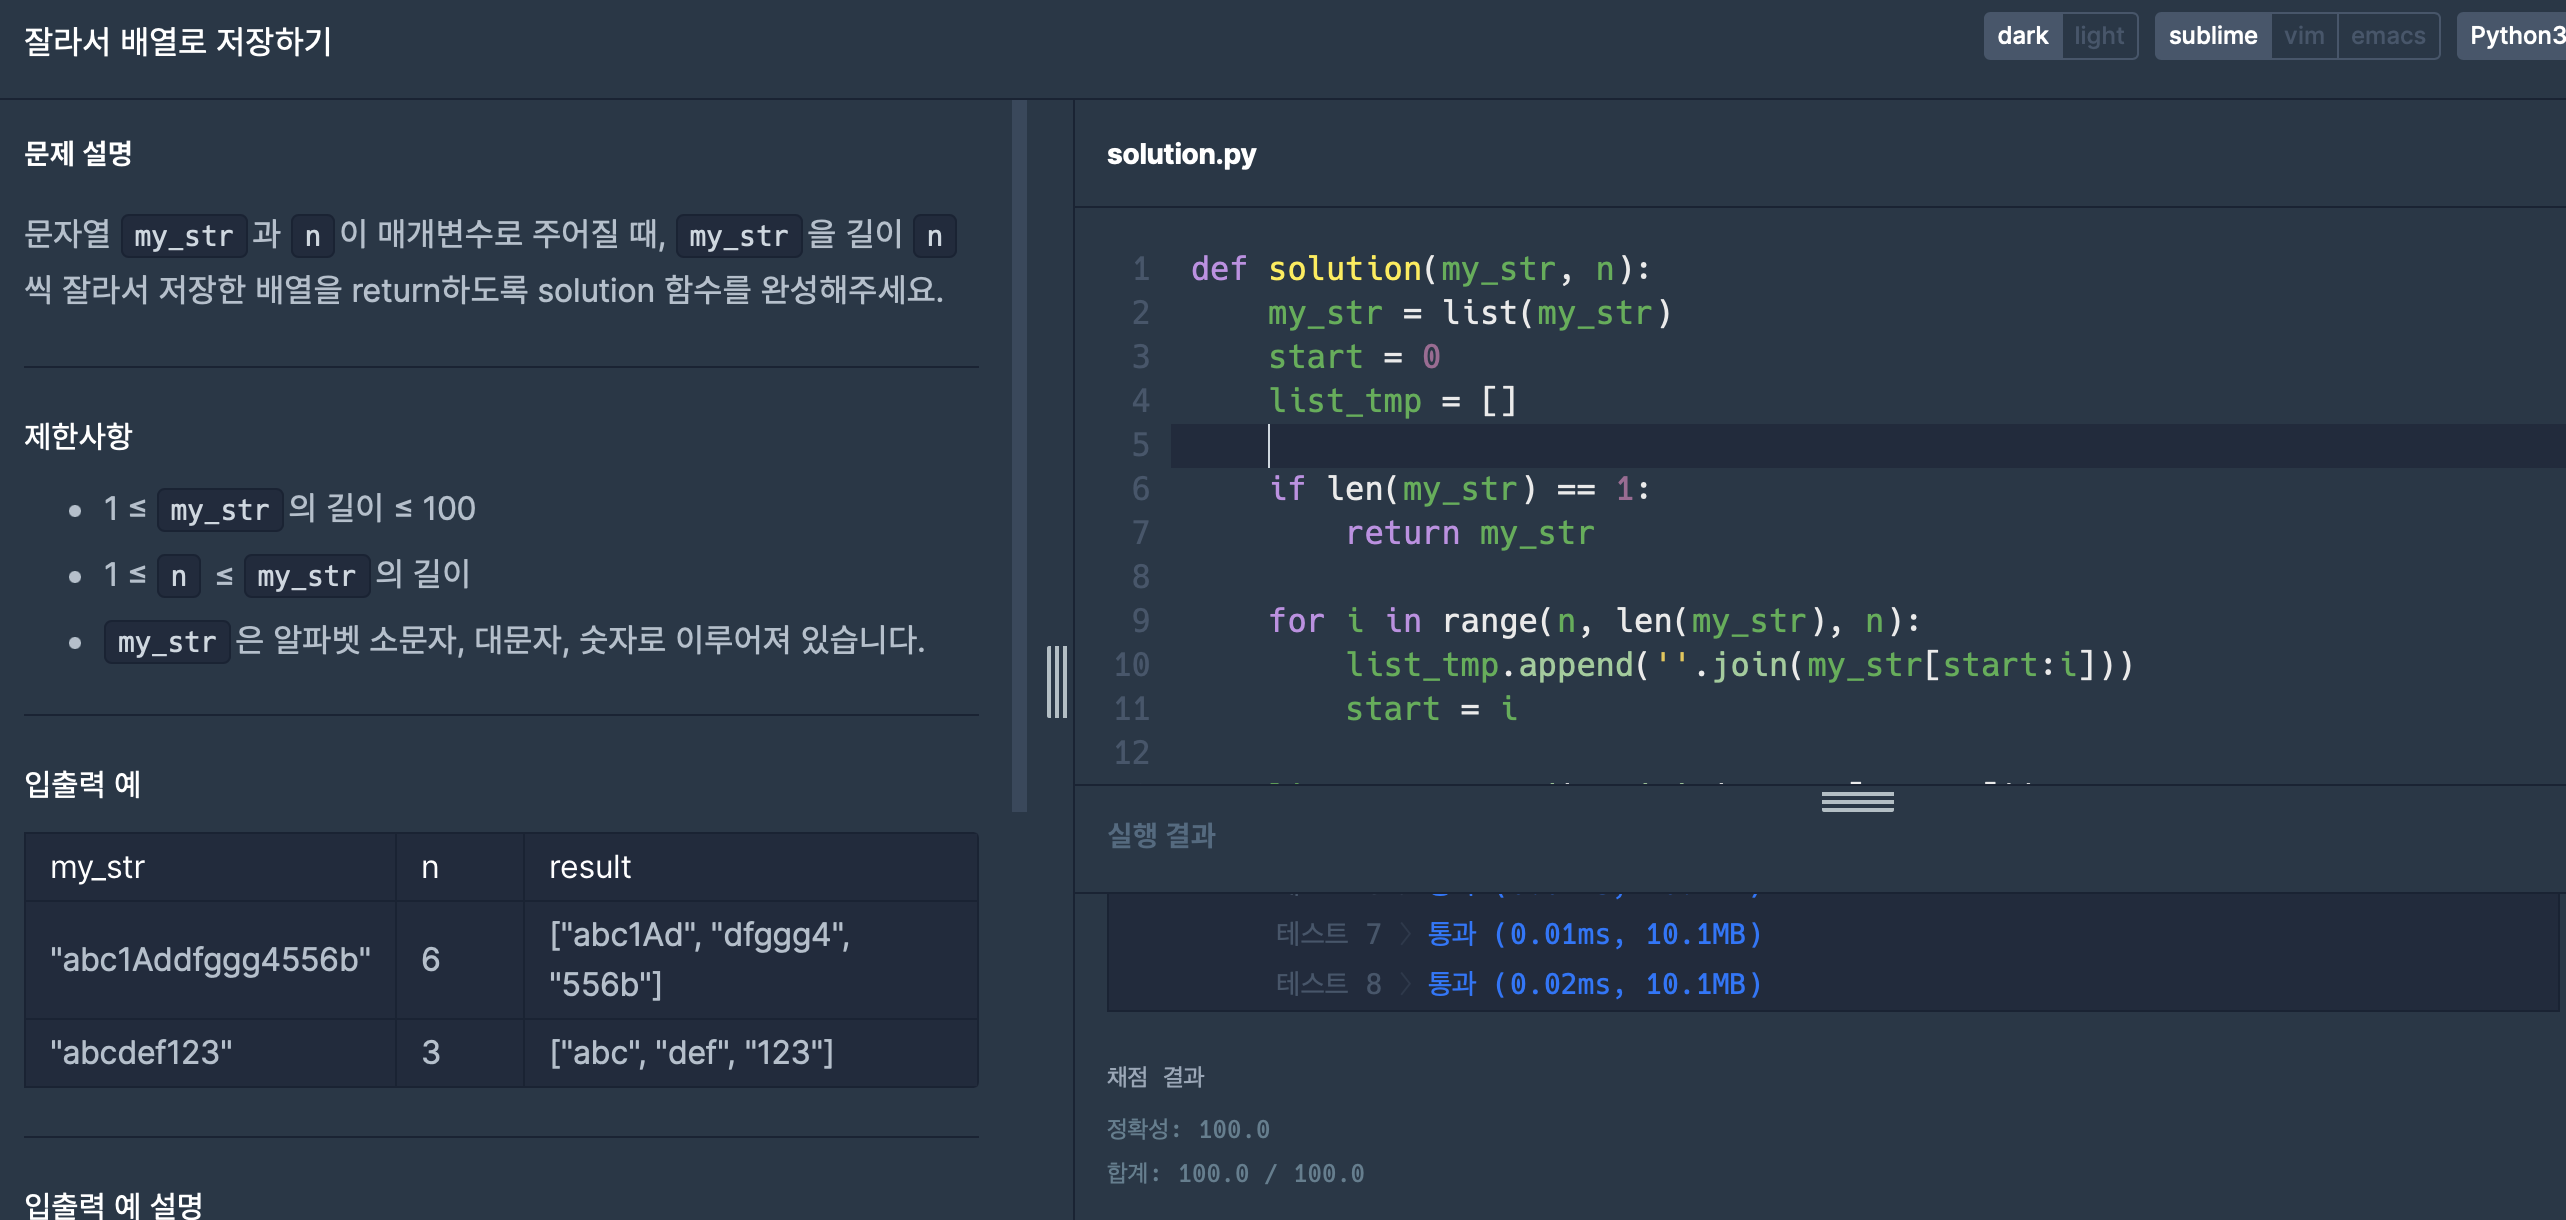Image resolution: width=2566 pixels, height=1220 pixels.
Task: Click the horizontal result panel resize handle
Action: click(1857, 802)
